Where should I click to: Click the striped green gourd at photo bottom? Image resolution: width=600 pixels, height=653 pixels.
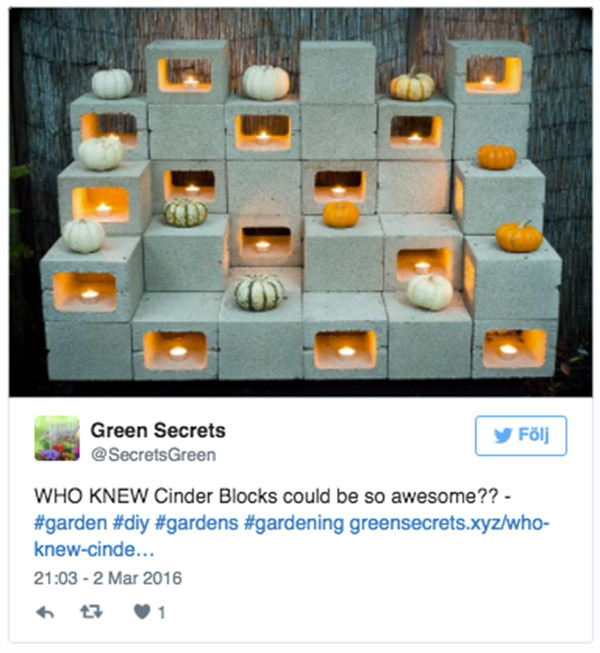coord(258,293)
